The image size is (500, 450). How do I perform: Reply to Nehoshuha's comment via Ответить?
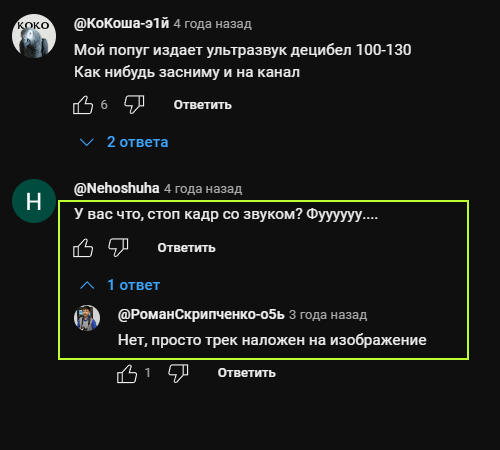[186, 248]
